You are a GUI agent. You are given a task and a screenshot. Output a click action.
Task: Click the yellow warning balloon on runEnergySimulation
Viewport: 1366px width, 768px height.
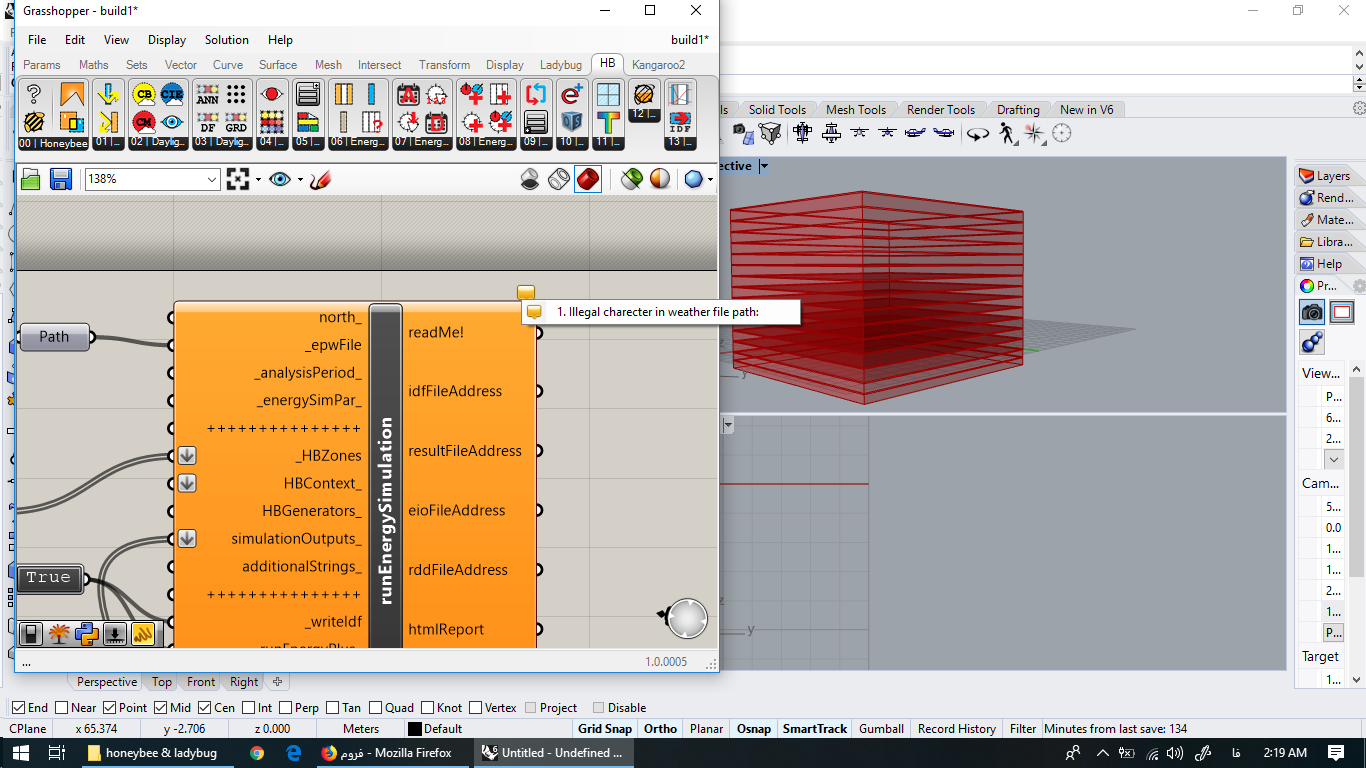click(x=526, y=292)
